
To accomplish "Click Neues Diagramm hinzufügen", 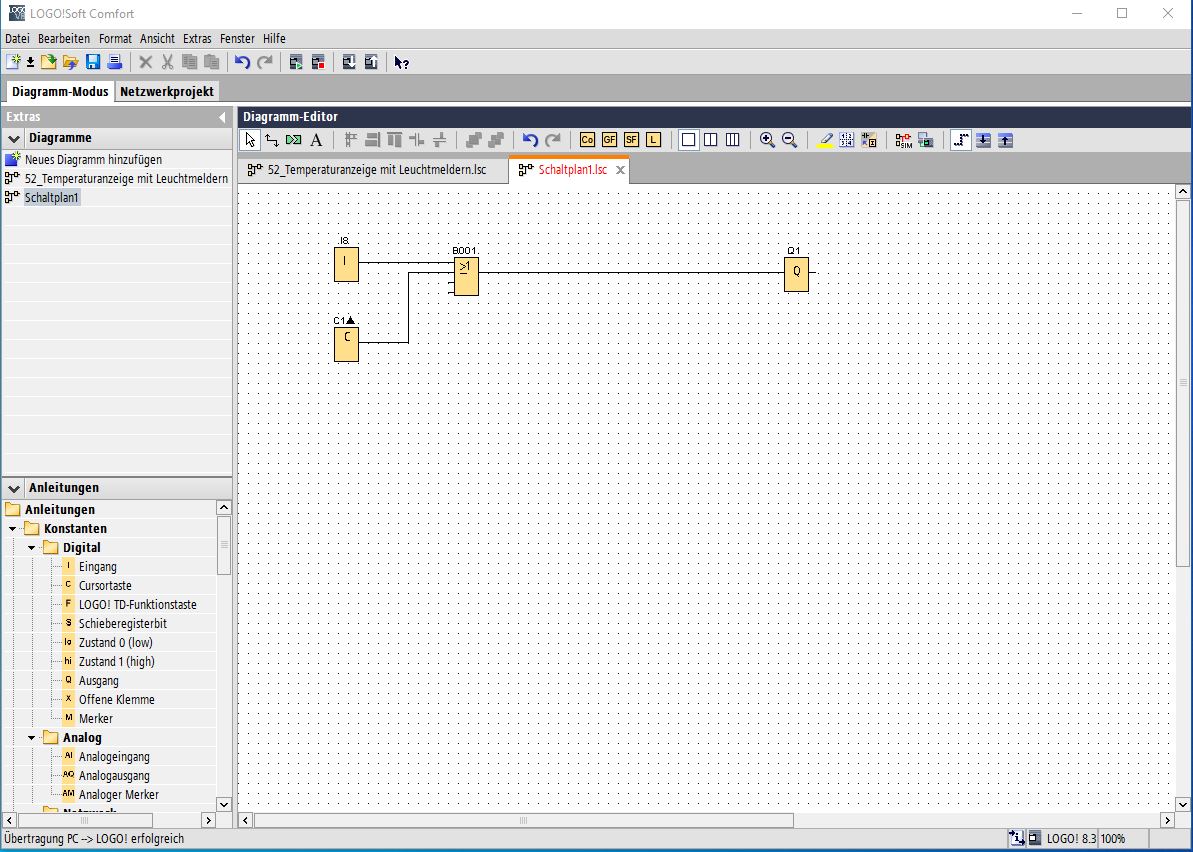I will click(93, 159).
